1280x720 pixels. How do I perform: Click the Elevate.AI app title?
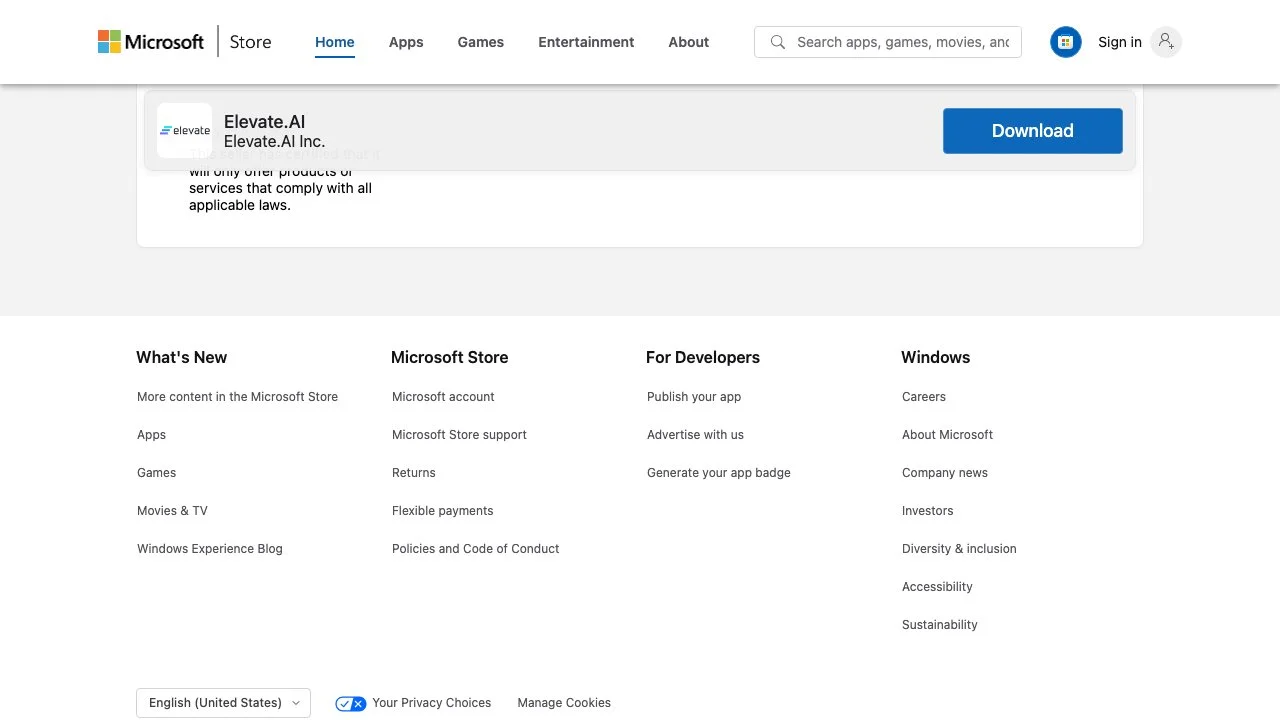coord(265,122)
